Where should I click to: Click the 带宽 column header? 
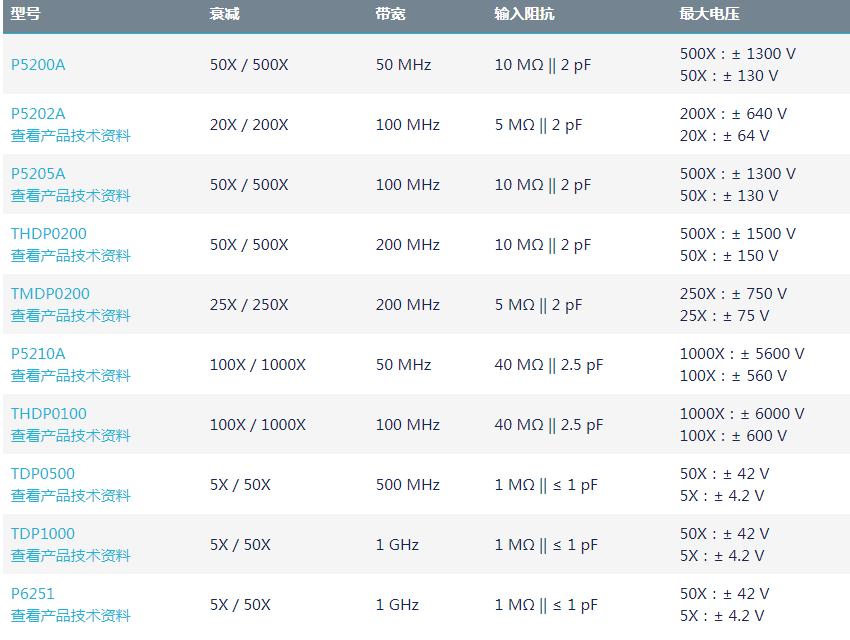390,14
